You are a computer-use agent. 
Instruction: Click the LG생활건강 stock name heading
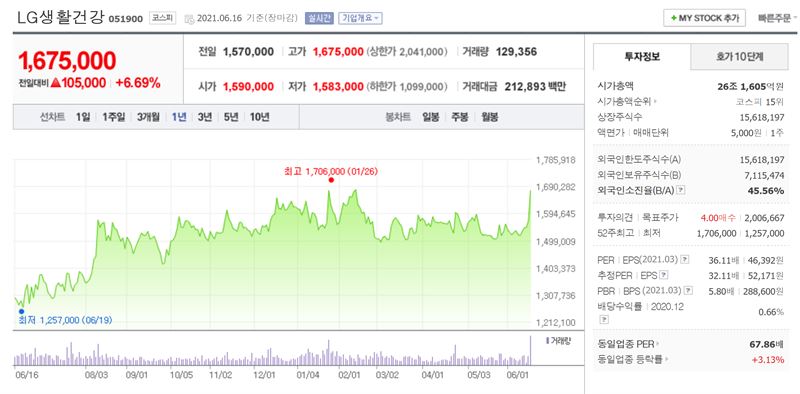point(61,18)
